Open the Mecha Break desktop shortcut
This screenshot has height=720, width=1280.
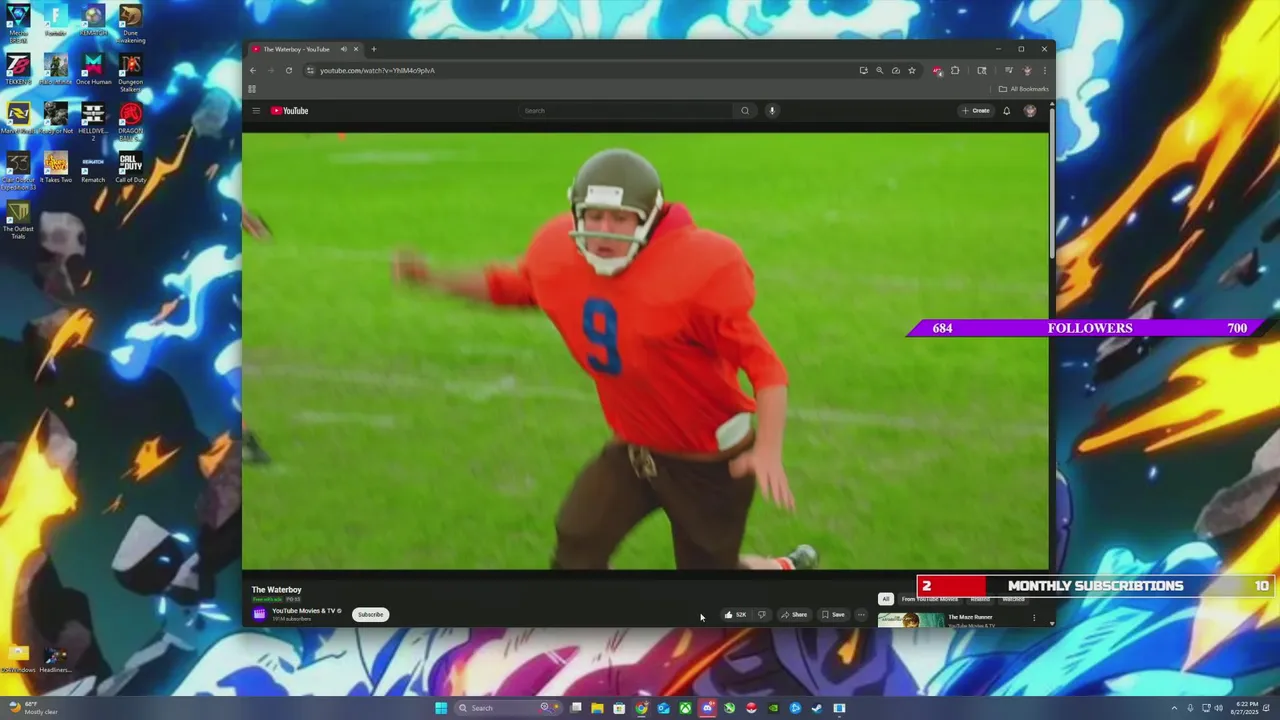18,22
